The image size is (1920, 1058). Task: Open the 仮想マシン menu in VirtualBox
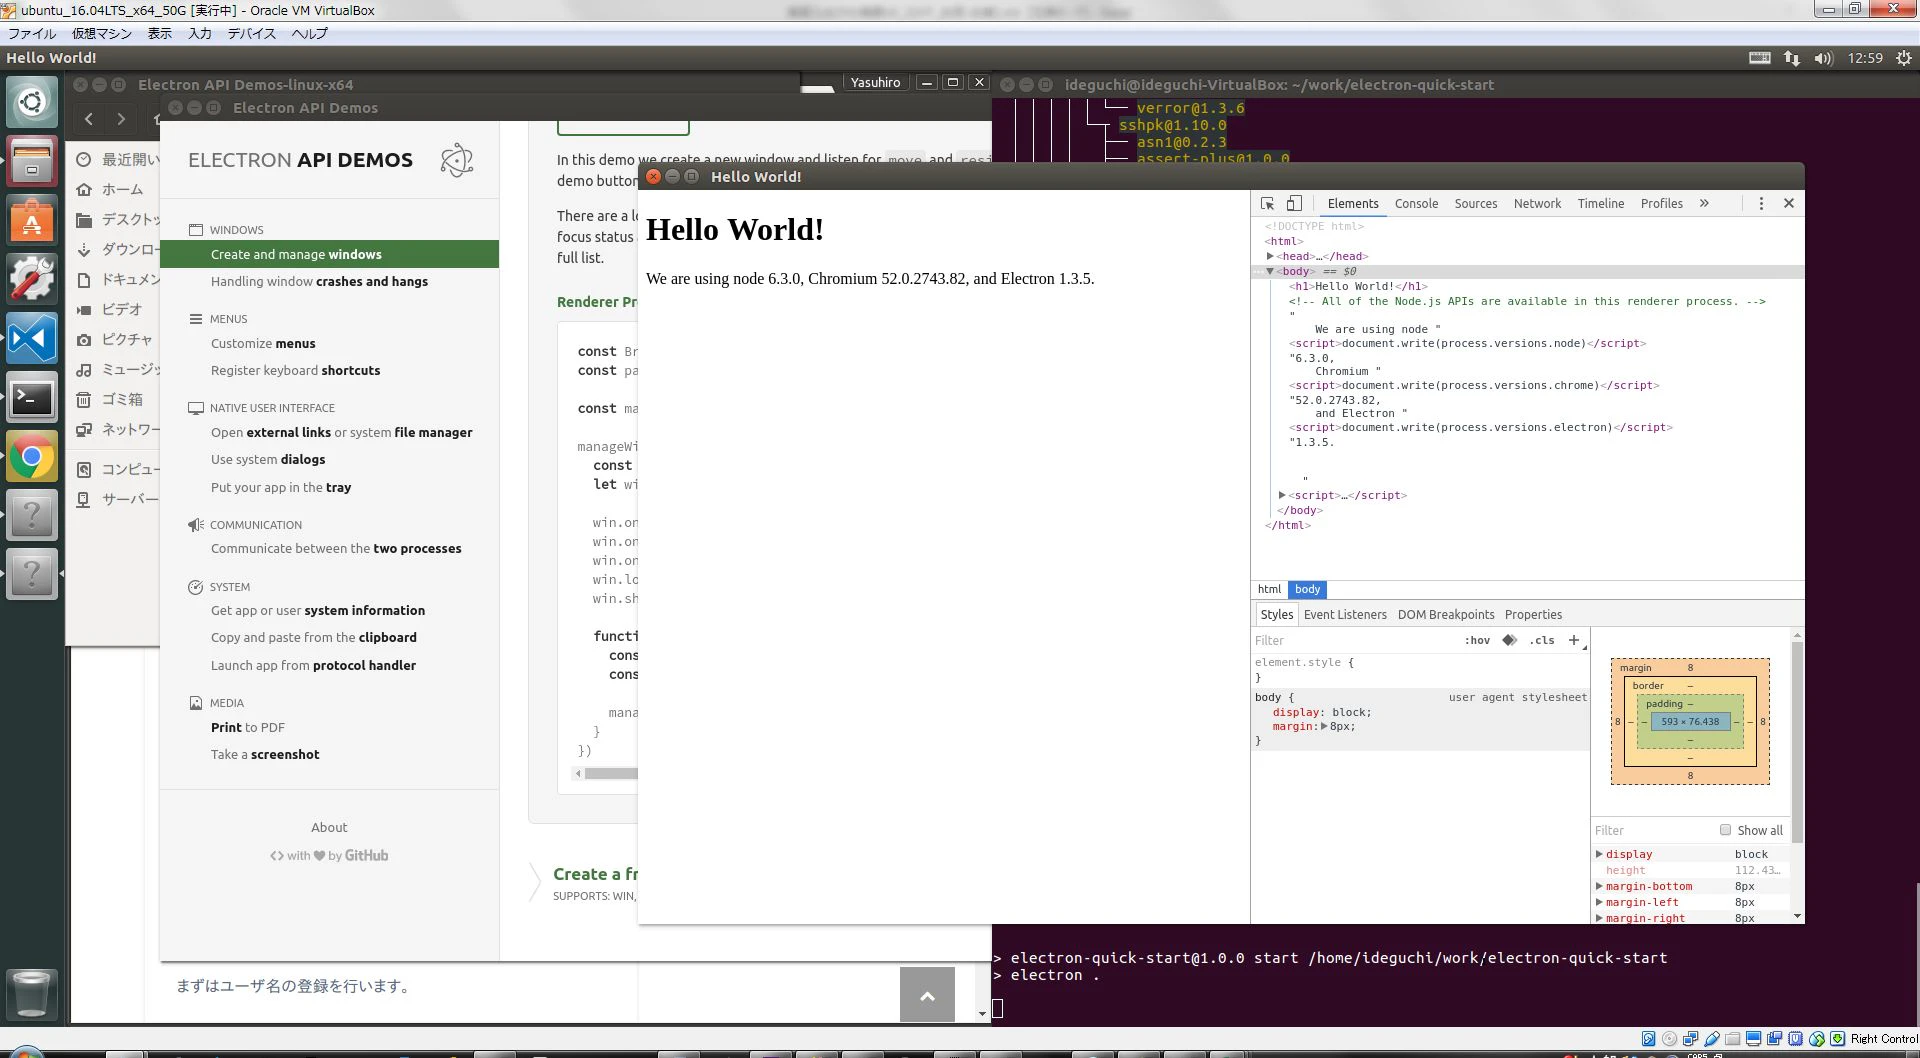tap(101, 33)
